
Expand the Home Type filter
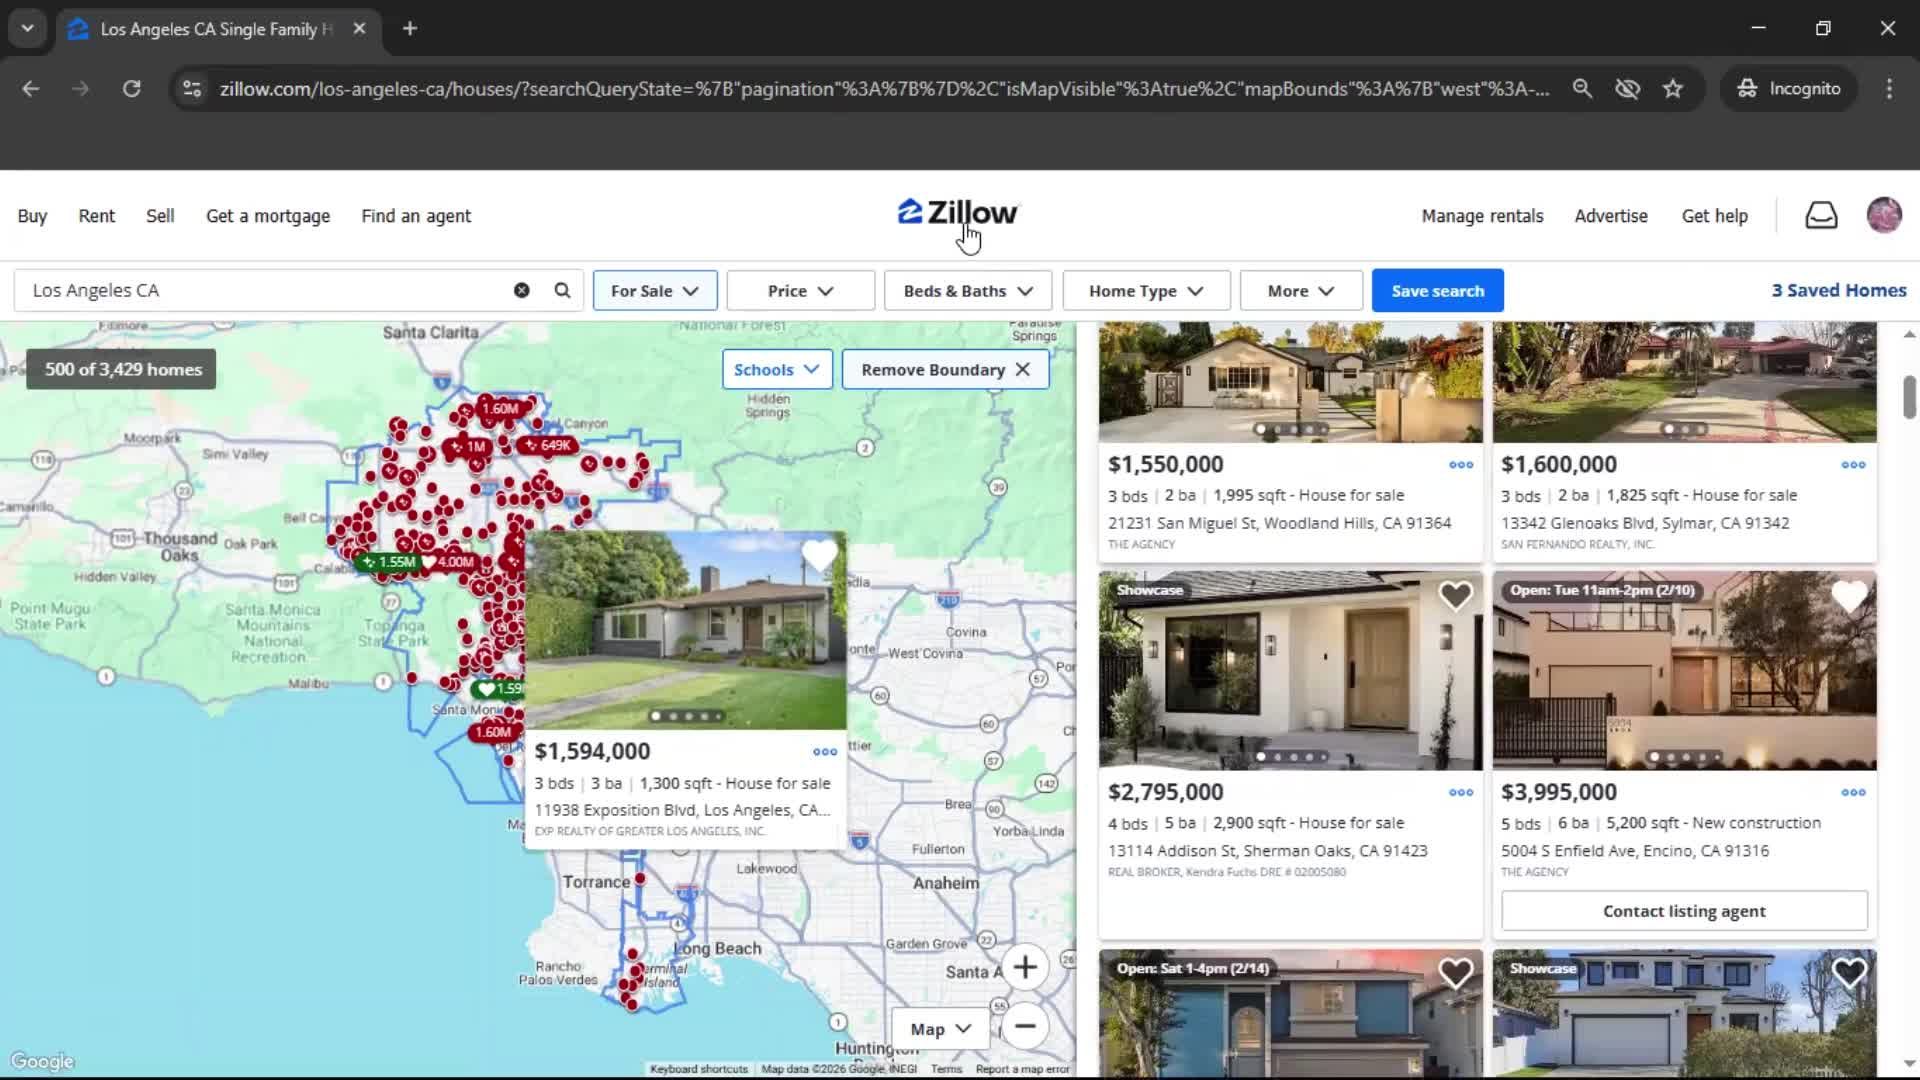(x=1146, y=291)
